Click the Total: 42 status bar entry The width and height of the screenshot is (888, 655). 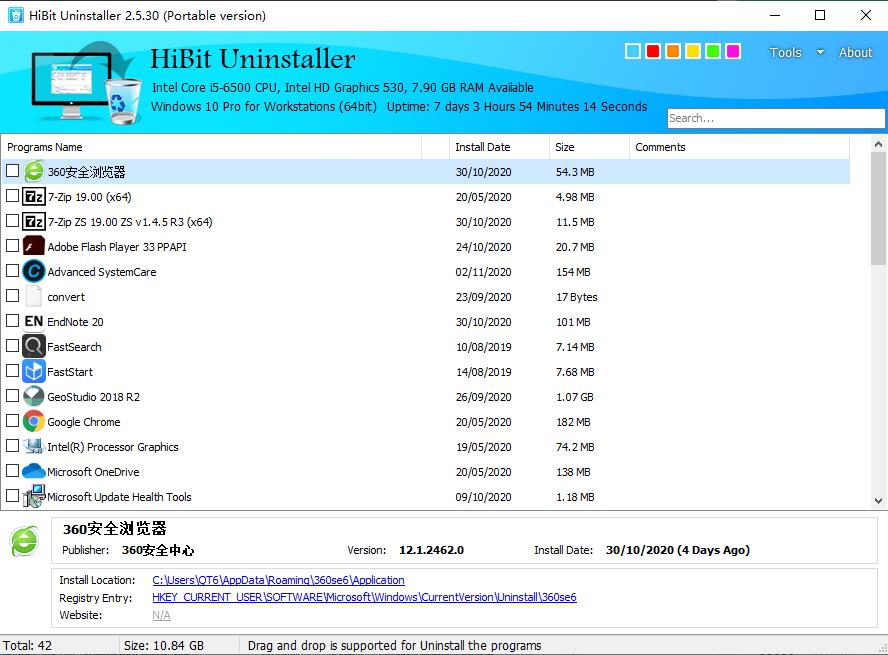click(27, 645)
